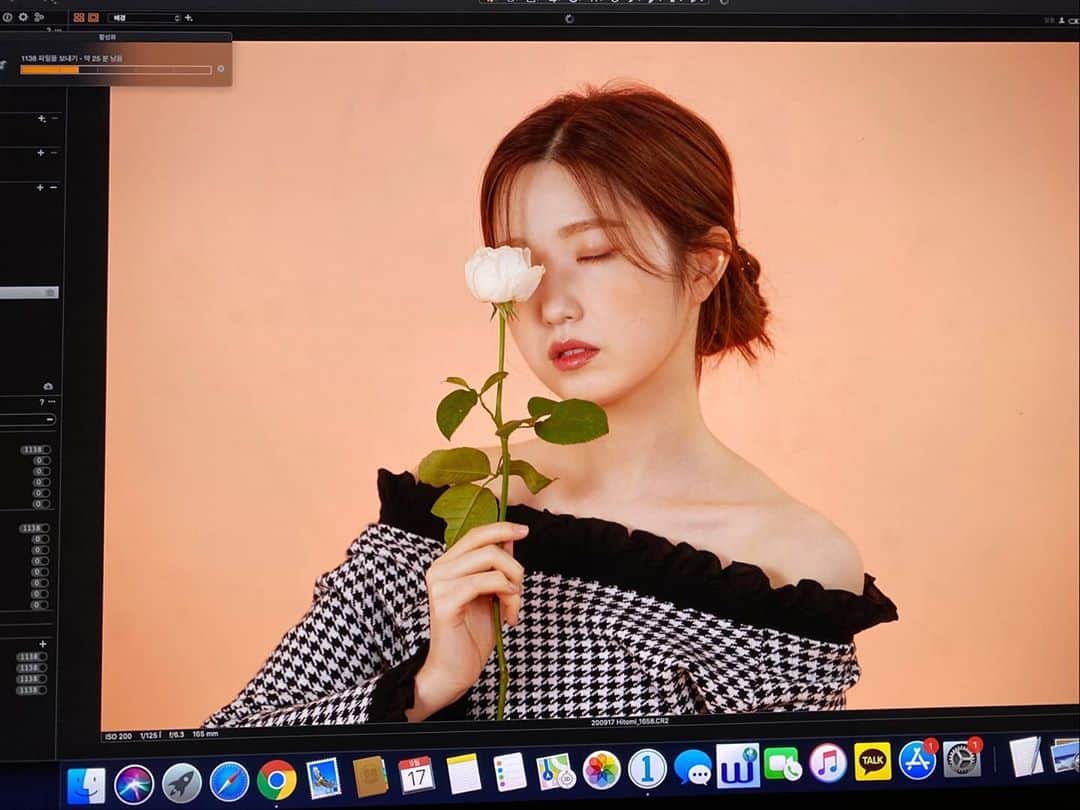
Task: Click the filename Hitomi CR2 label
Action: [x=630, y=722]
